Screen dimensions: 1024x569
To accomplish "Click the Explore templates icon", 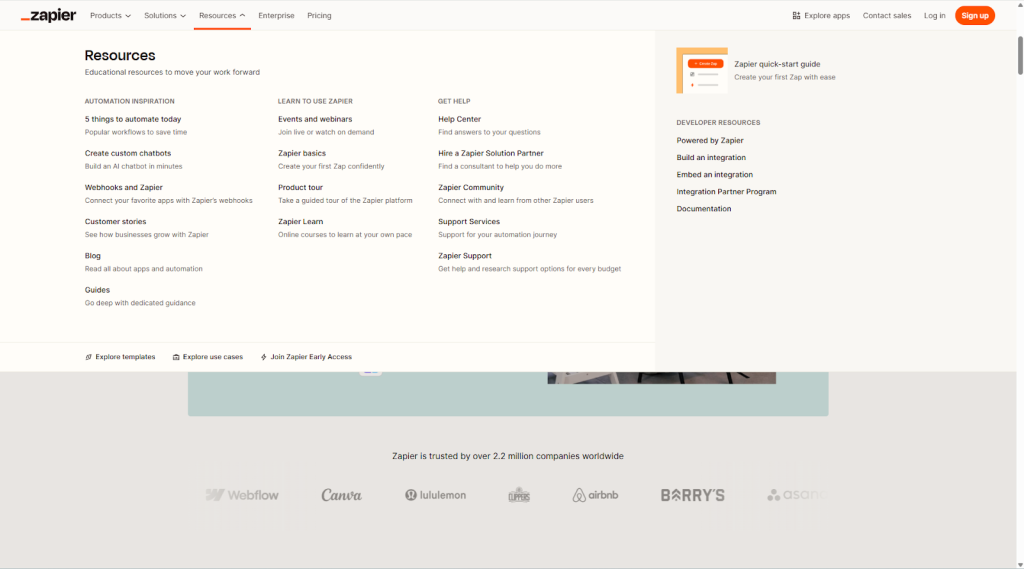I will click(89, 357).
